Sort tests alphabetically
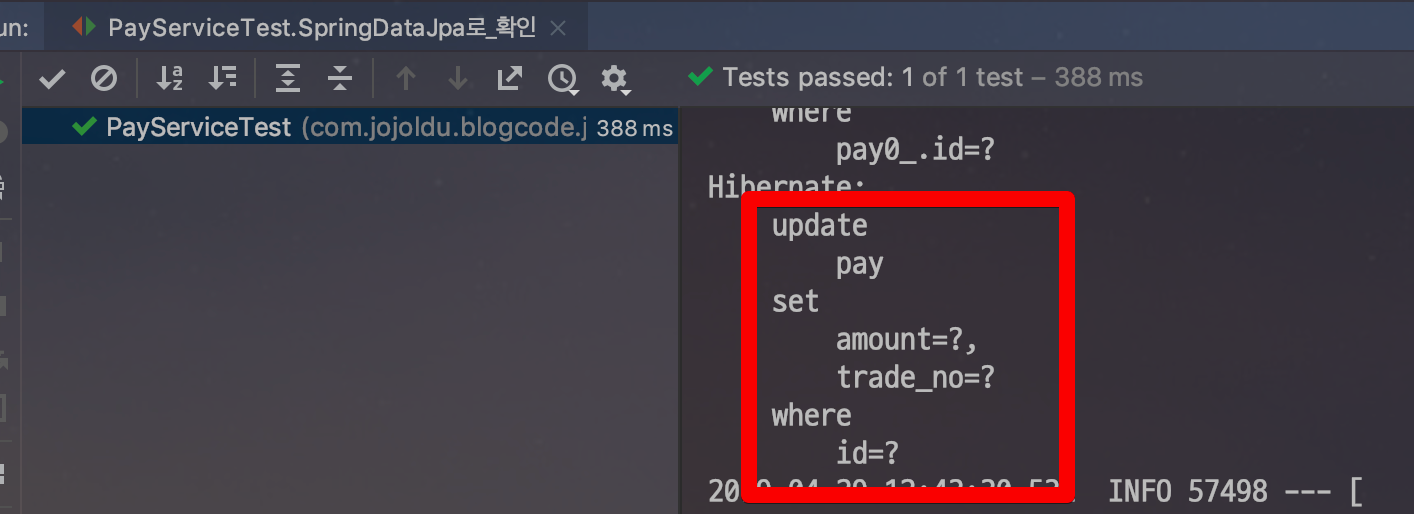1414x514 pixels. [171, 78]
